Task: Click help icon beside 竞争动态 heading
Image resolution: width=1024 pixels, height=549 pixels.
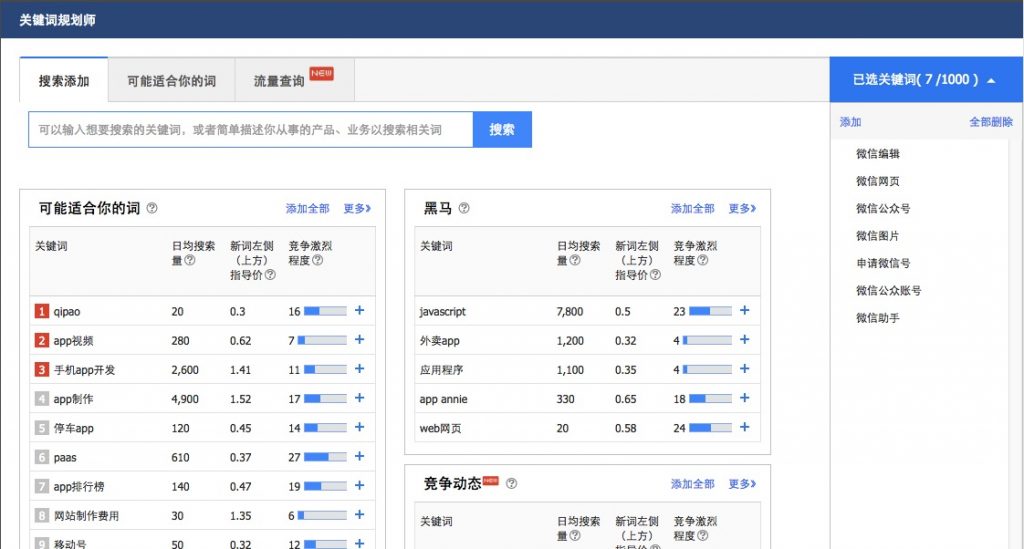Action: (x=512, y=484)
